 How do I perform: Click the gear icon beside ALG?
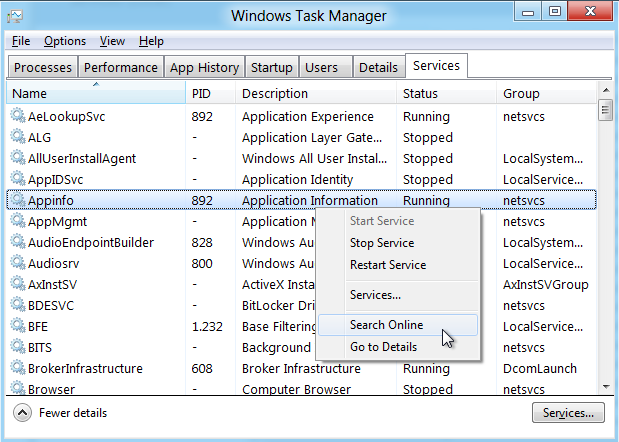click(x=18, y=136)
